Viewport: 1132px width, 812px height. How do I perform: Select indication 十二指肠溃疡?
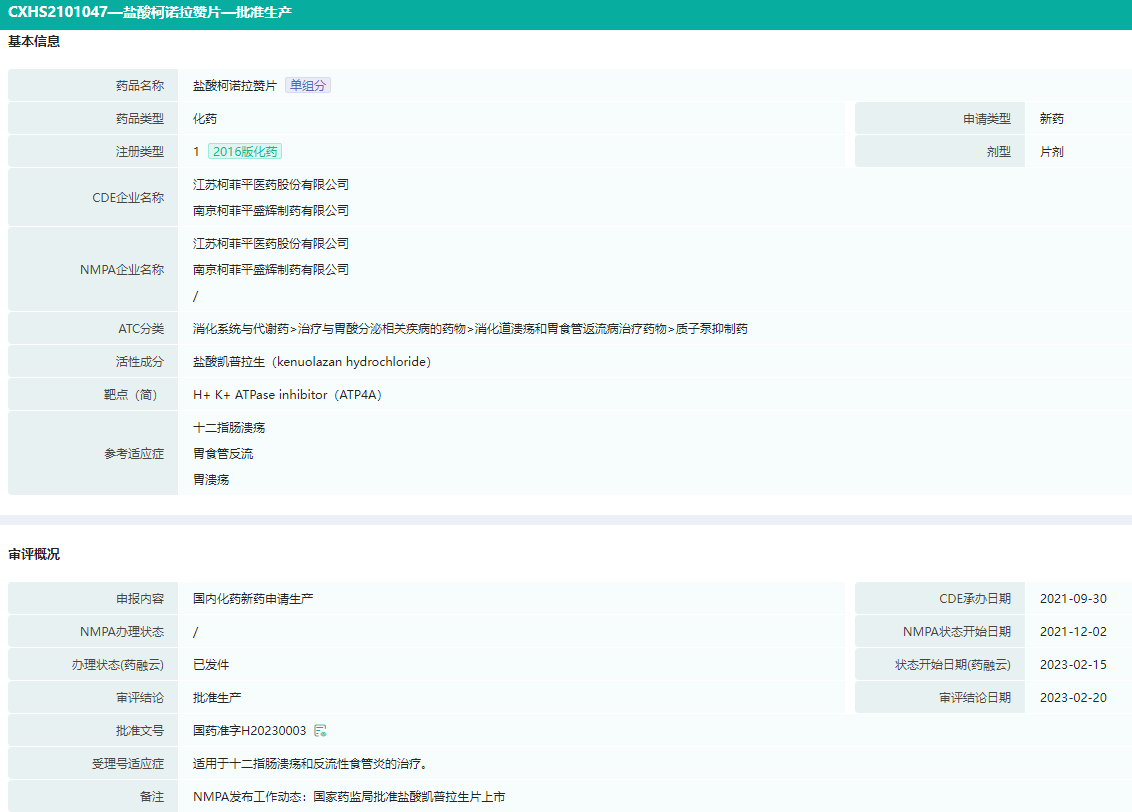[x=229, y=428]
